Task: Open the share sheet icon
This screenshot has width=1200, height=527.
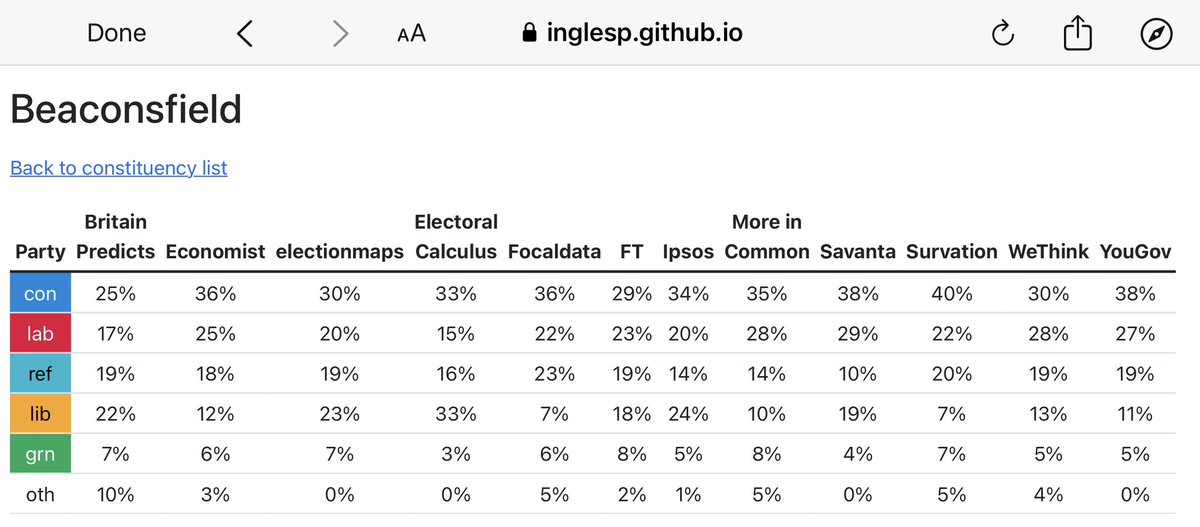Action: pyautogui.click(x=1077, y=34)
